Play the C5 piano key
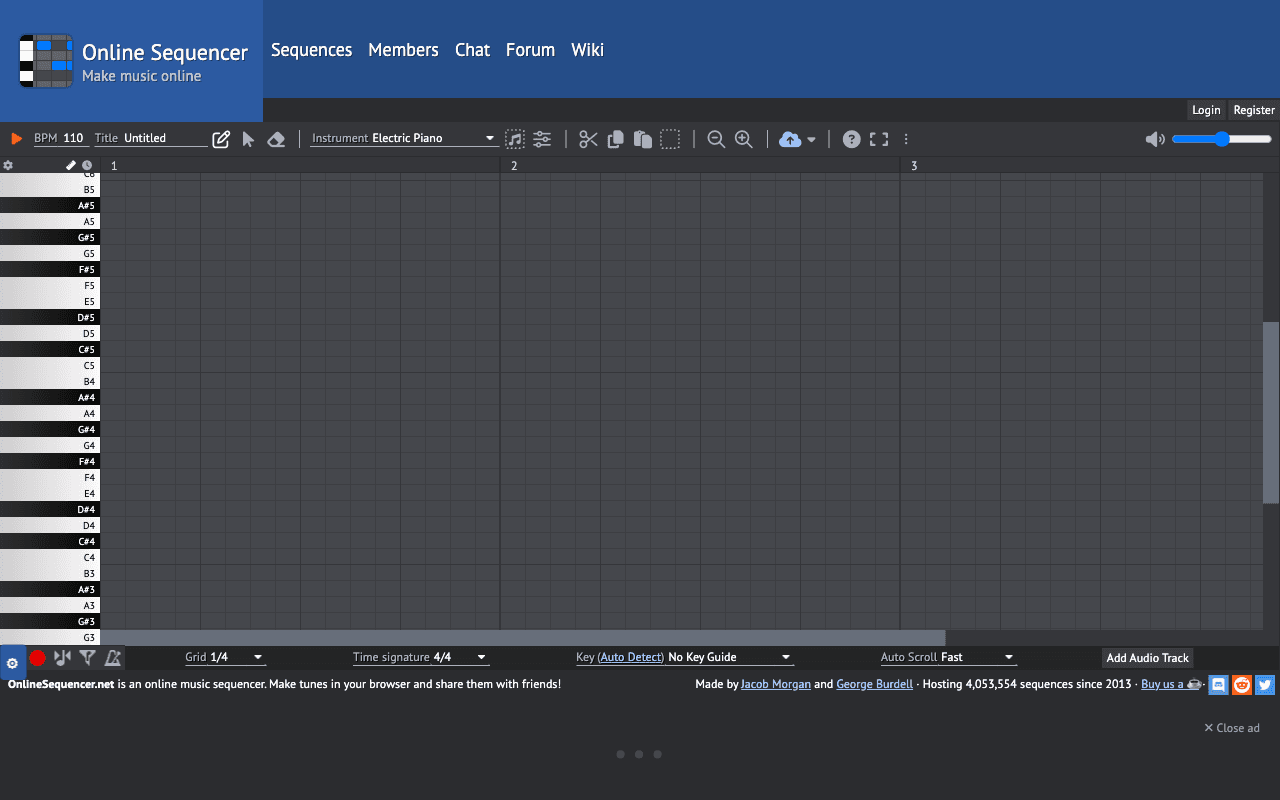 50,365
